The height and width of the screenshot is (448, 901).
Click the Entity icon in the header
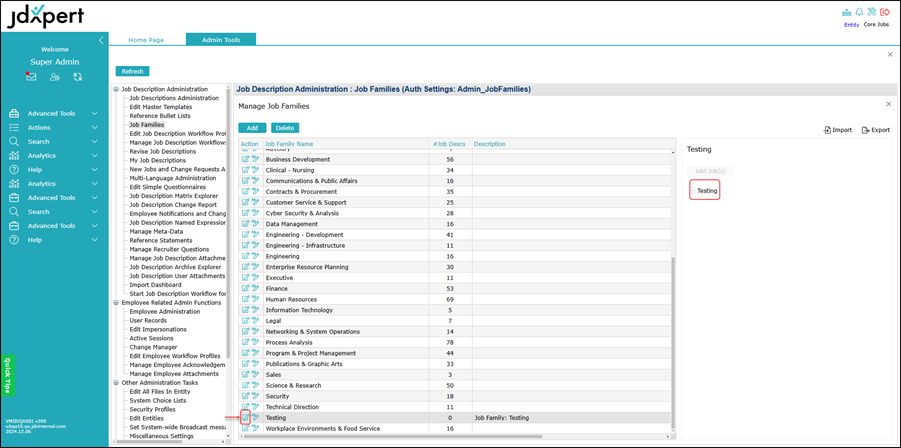(x=848, y=12)
